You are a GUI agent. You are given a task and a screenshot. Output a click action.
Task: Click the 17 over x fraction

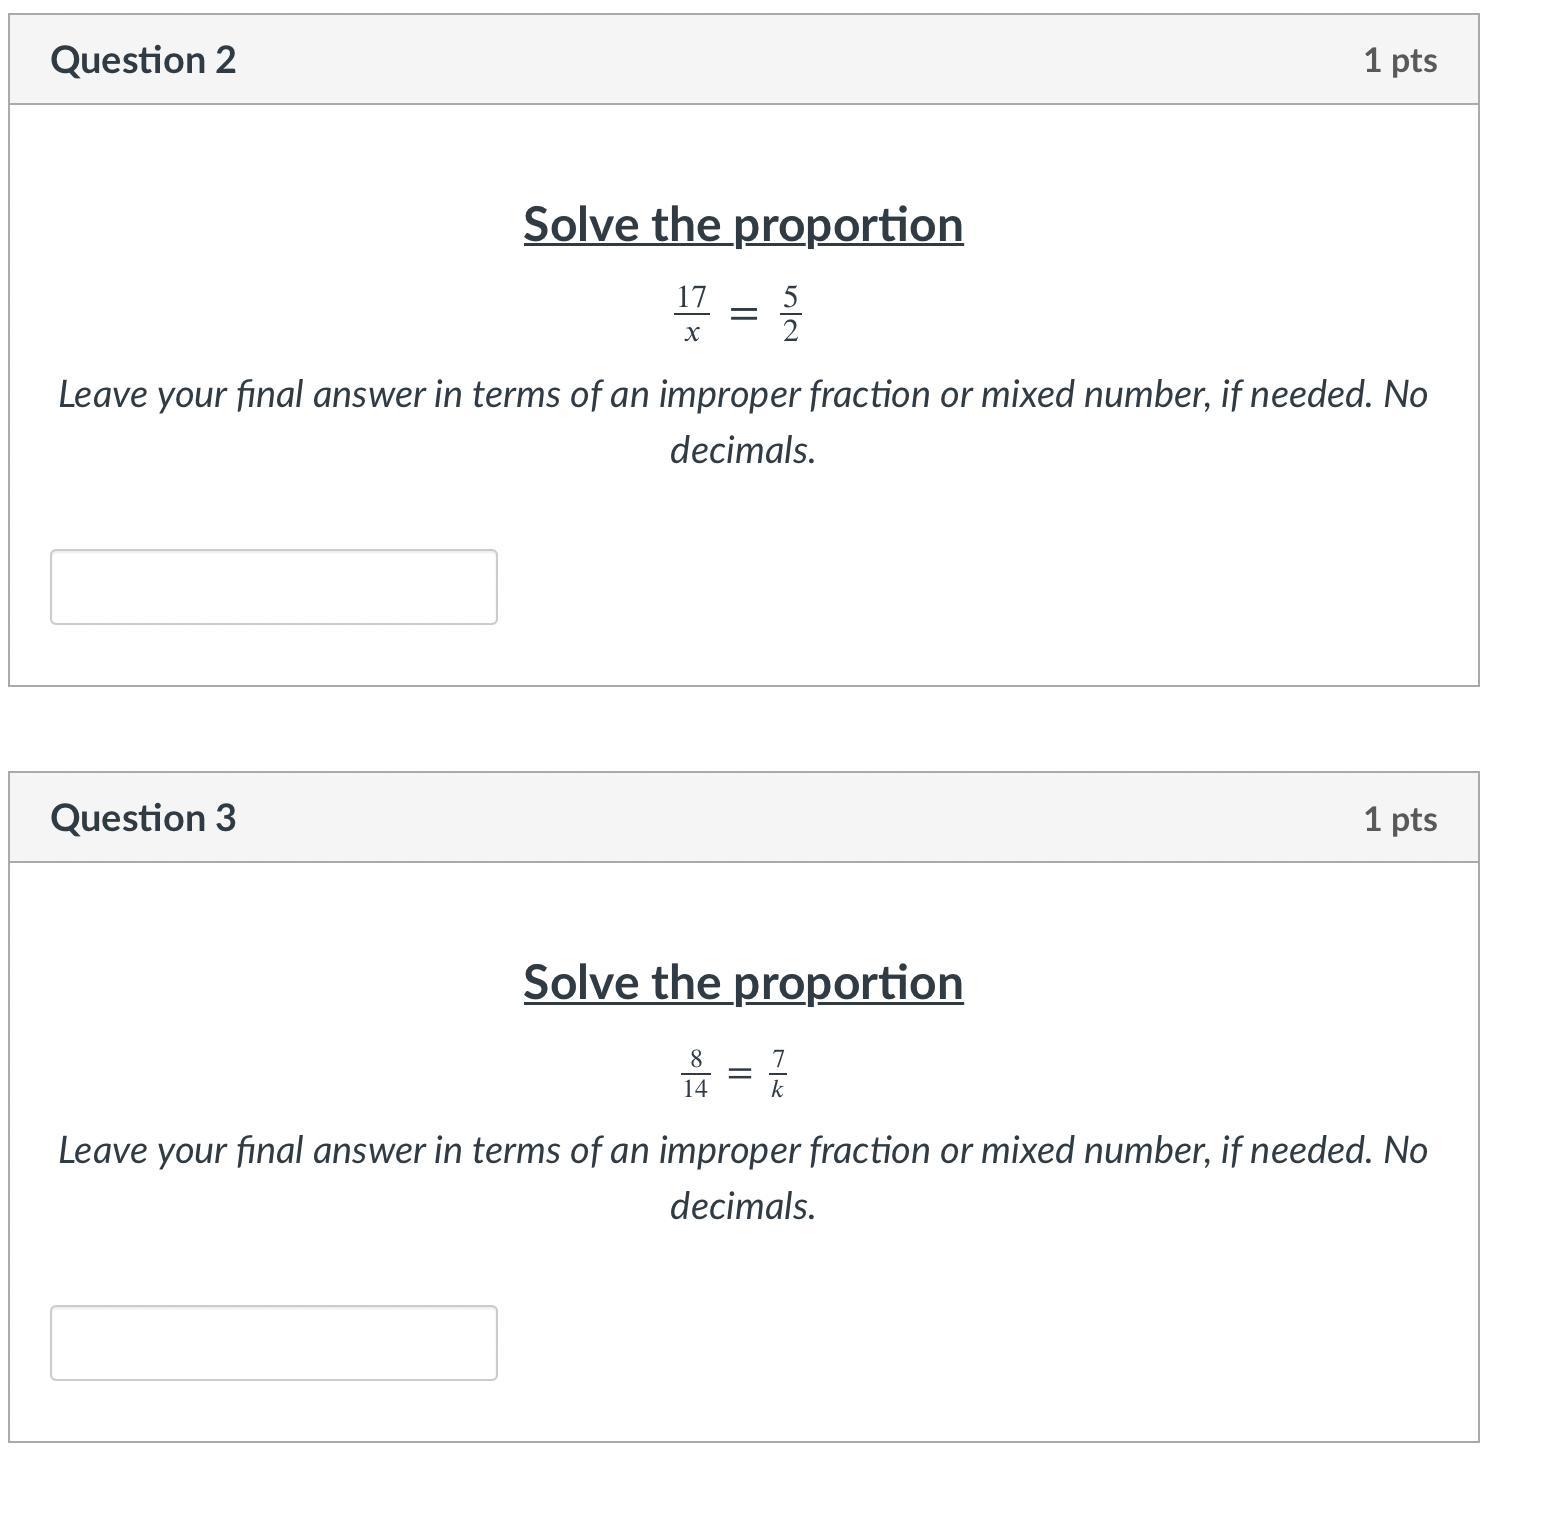tap(691, 314)
